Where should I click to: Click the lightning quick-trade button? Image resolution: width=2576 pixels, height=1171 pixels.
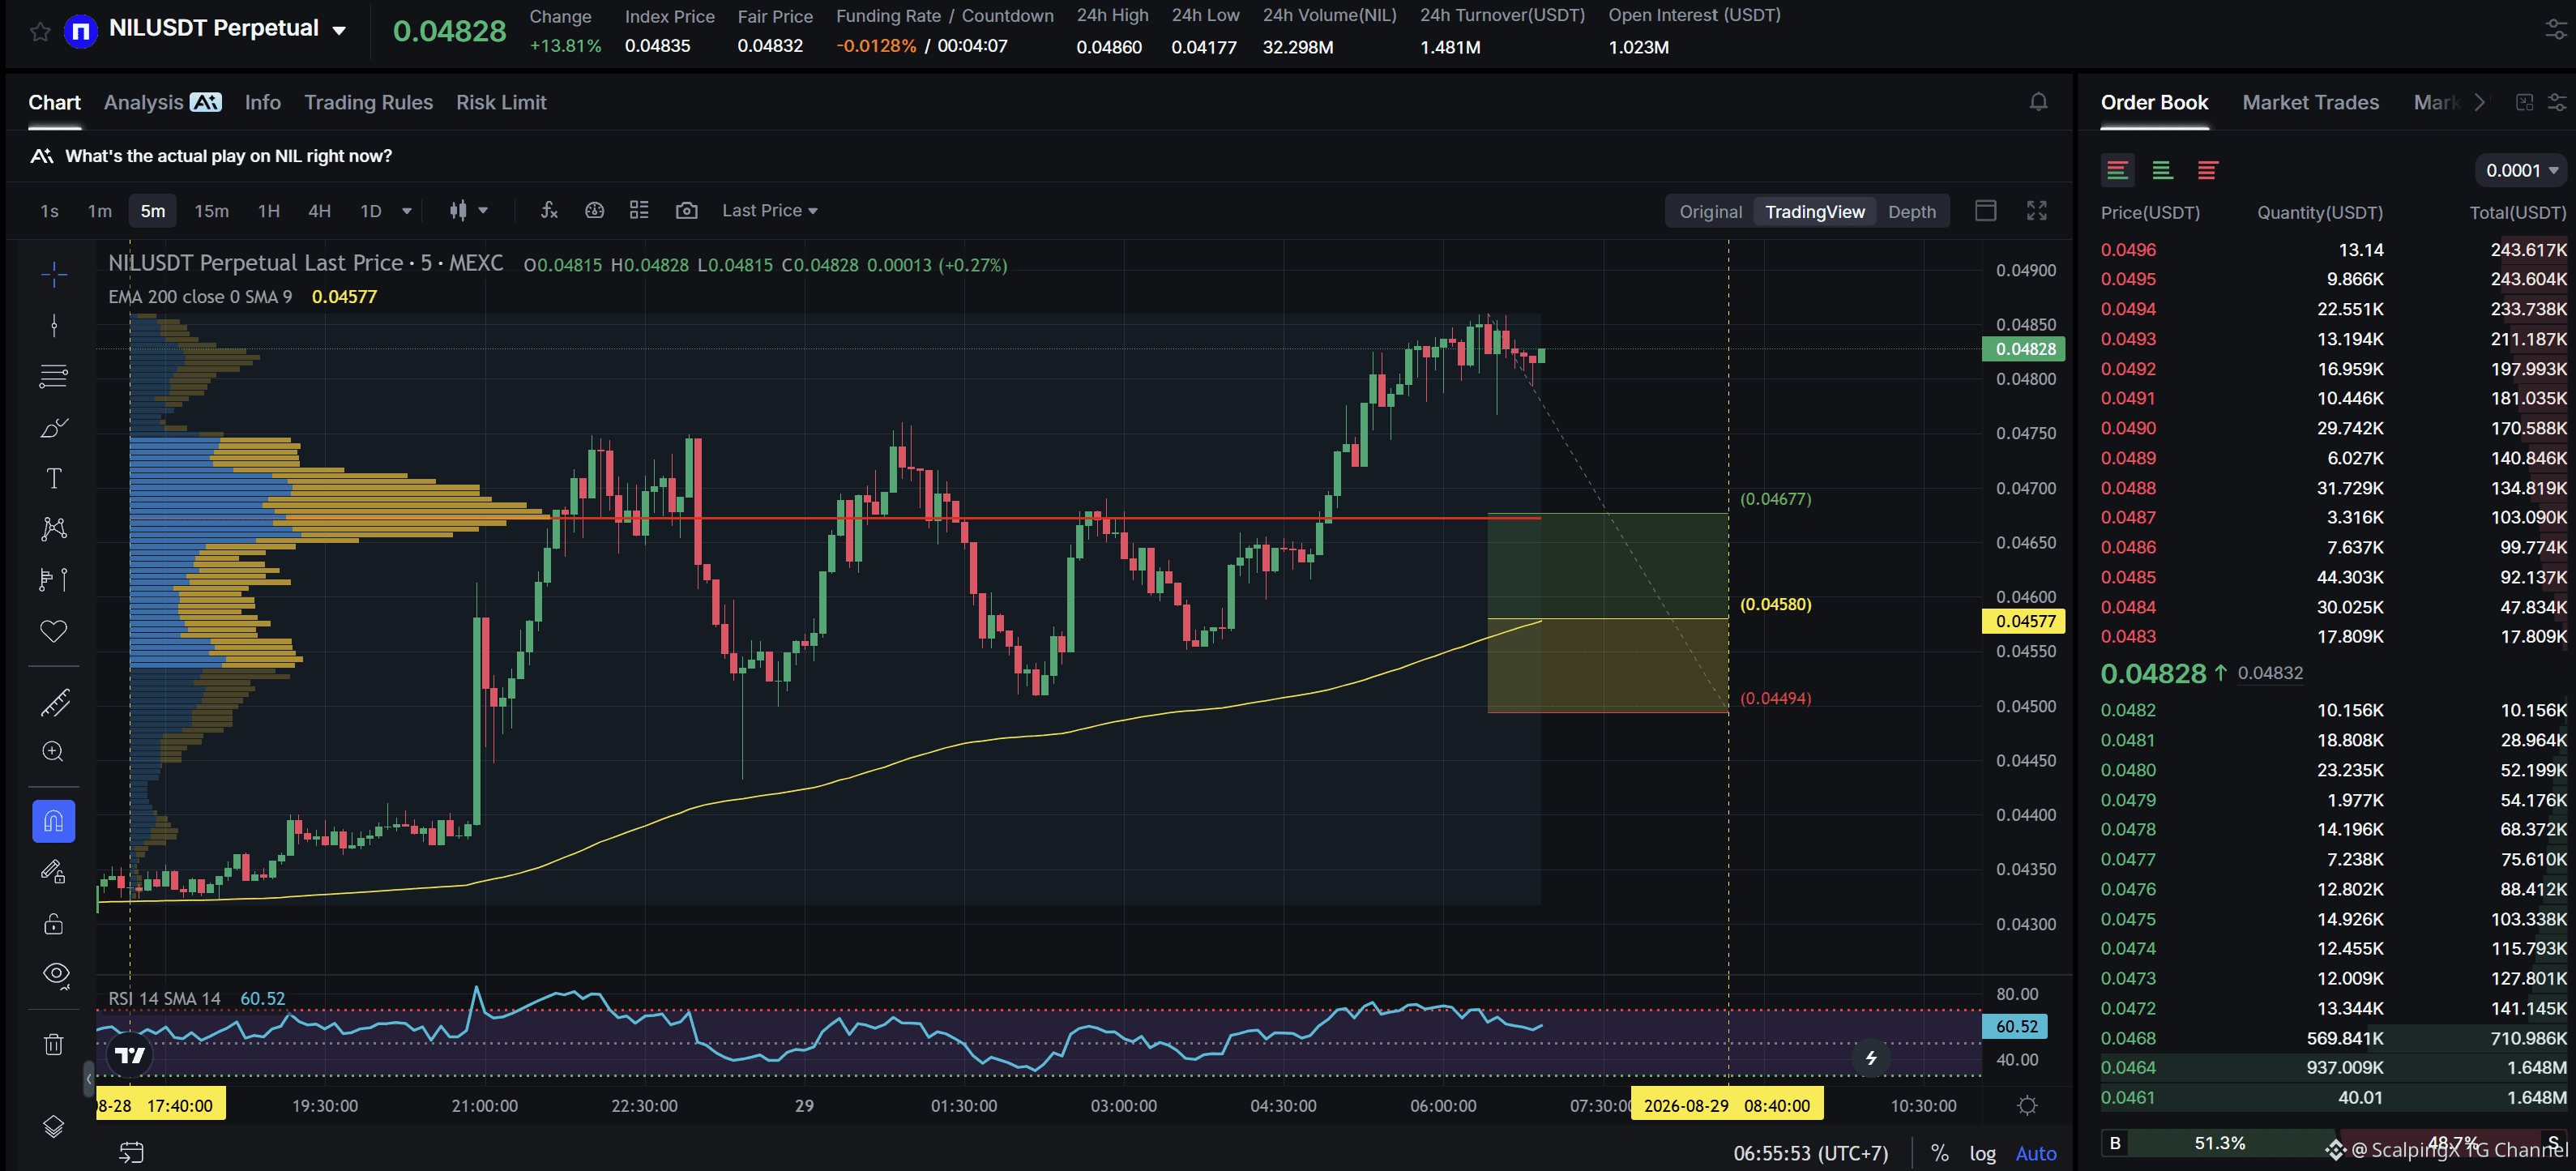tap(1871, 1058)
